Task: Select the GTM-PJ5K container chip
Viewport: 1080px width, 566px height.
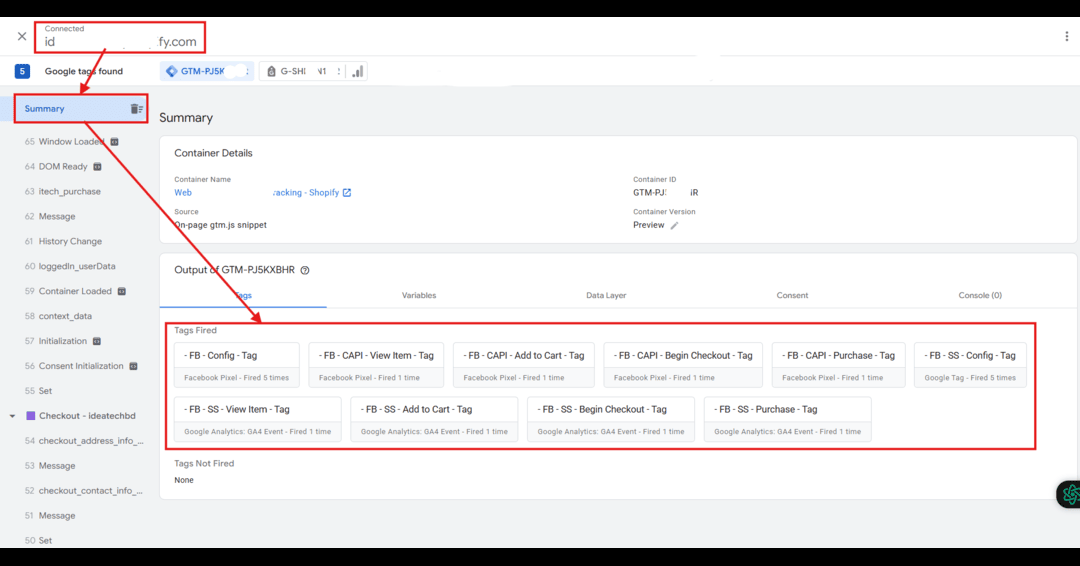Action: [x=207, y=71]
